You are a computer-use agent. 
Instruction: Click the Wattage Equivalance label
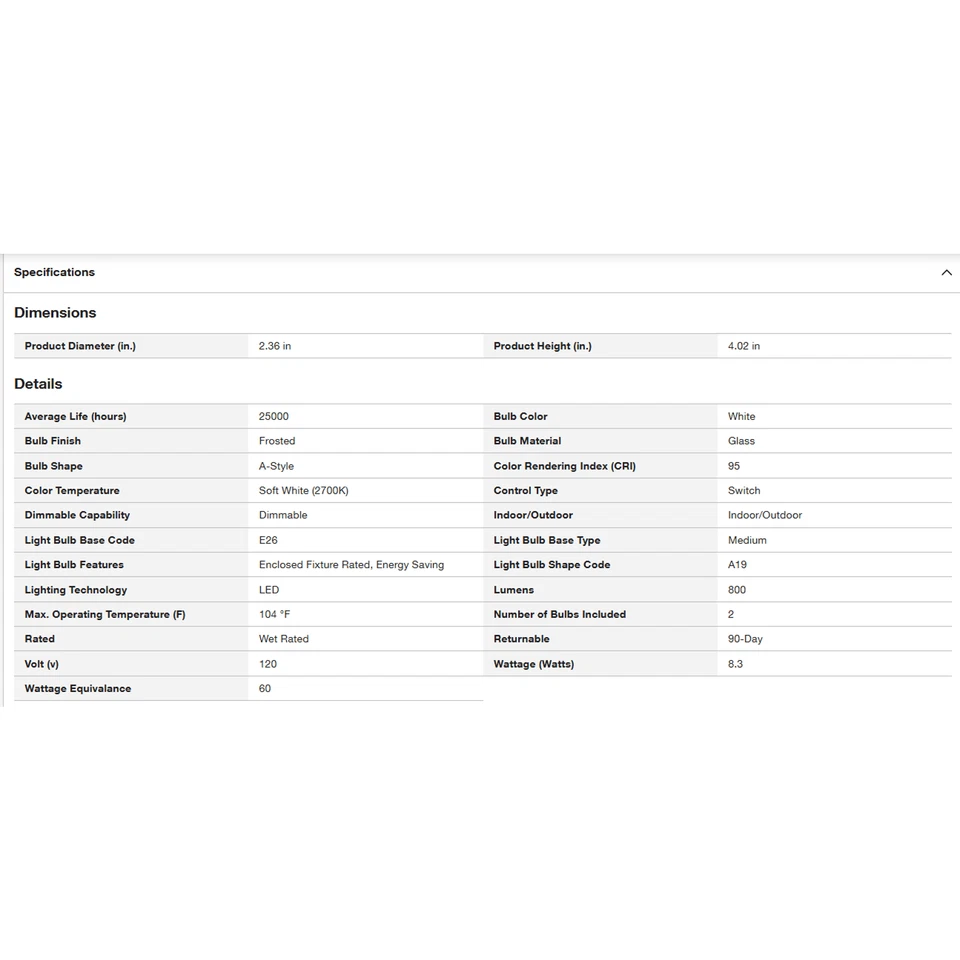click(x=78, y=689)
